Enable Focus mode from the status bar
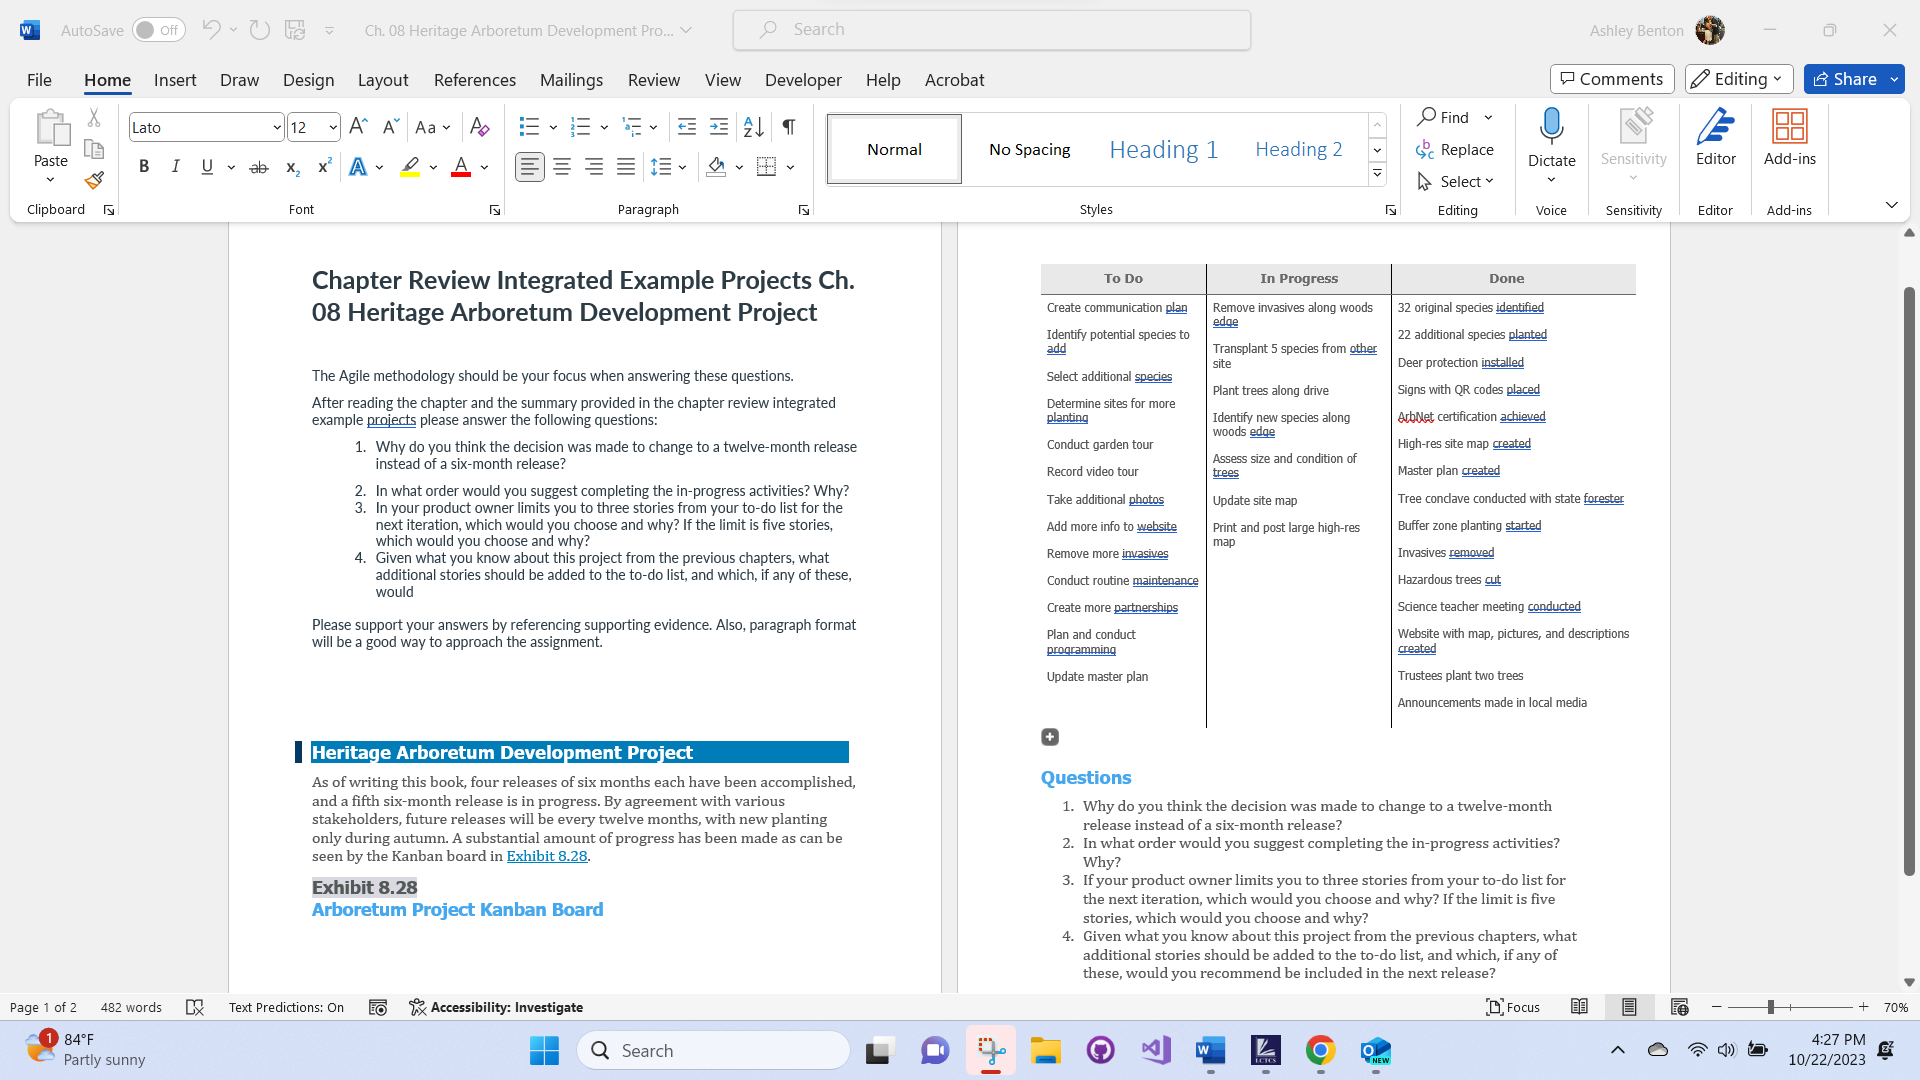This screenshot has height=1080, width=1920. [x=1513, y=1007]
